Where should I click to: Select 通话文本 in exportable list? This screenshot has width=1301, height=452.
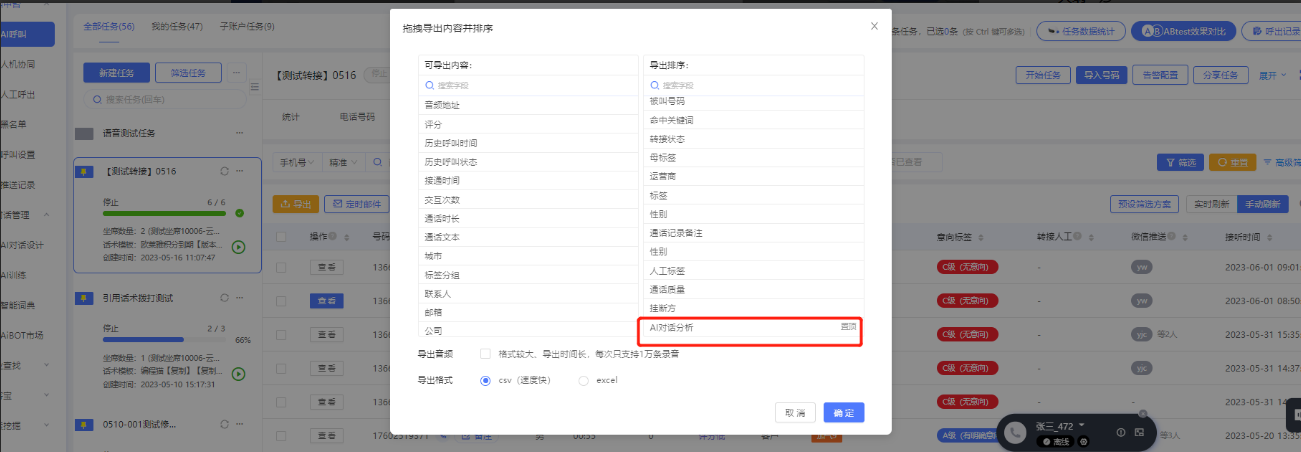[442, 237]
